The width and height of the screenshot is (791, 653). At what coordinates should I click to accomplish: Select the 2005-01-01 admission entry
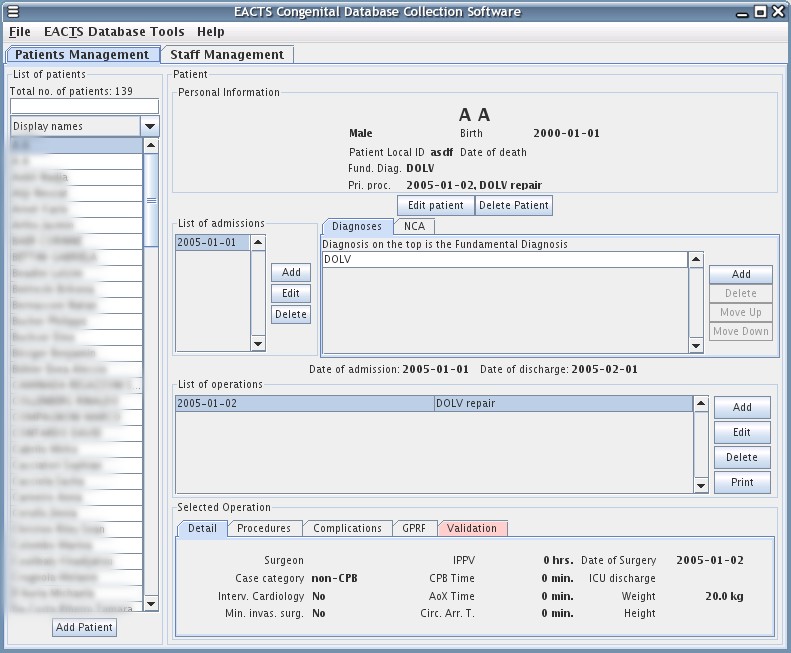pos(212,243)
